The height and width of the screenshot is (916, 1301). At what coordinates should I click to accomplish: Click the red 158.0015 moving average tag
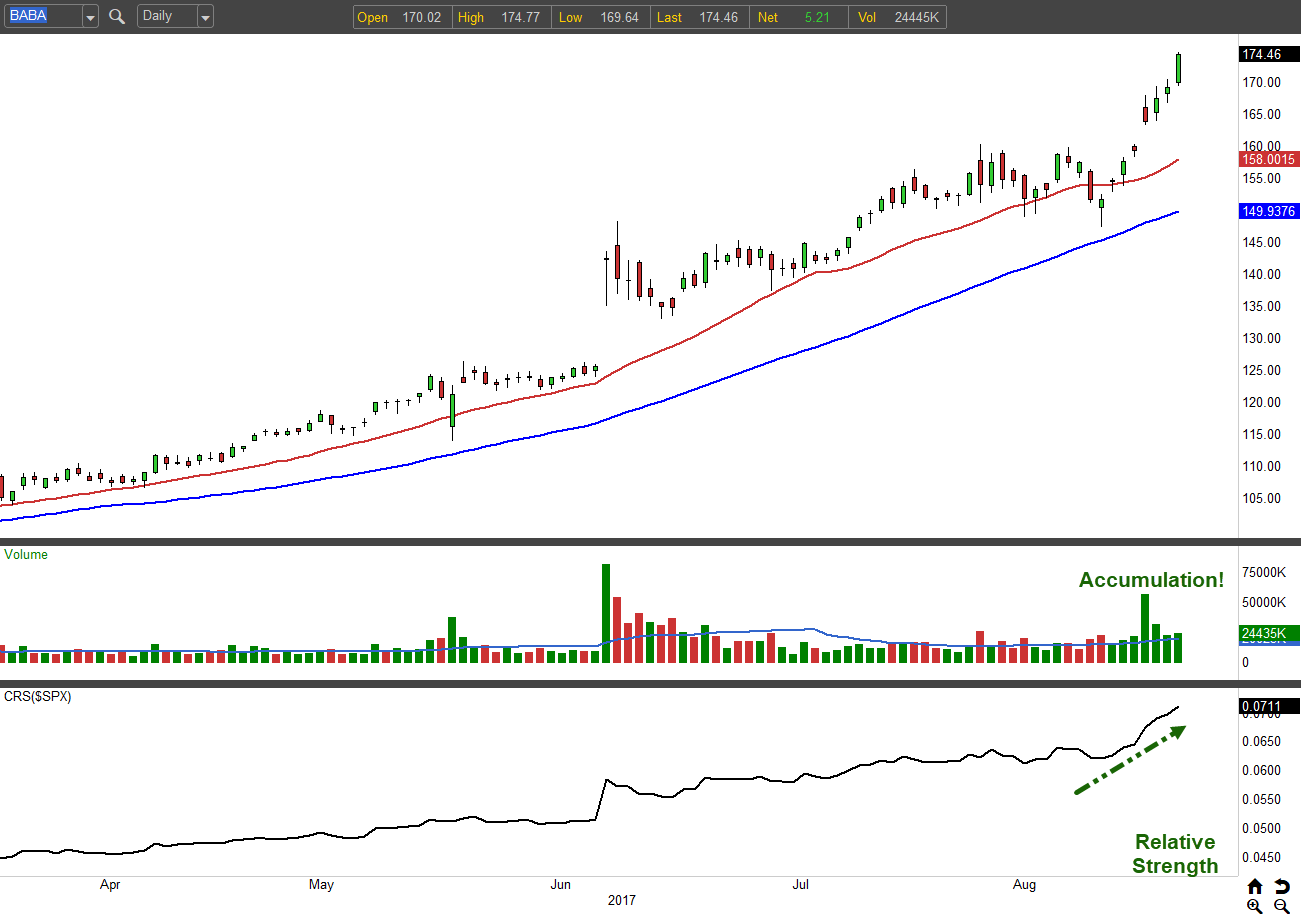pos(1268,159)
